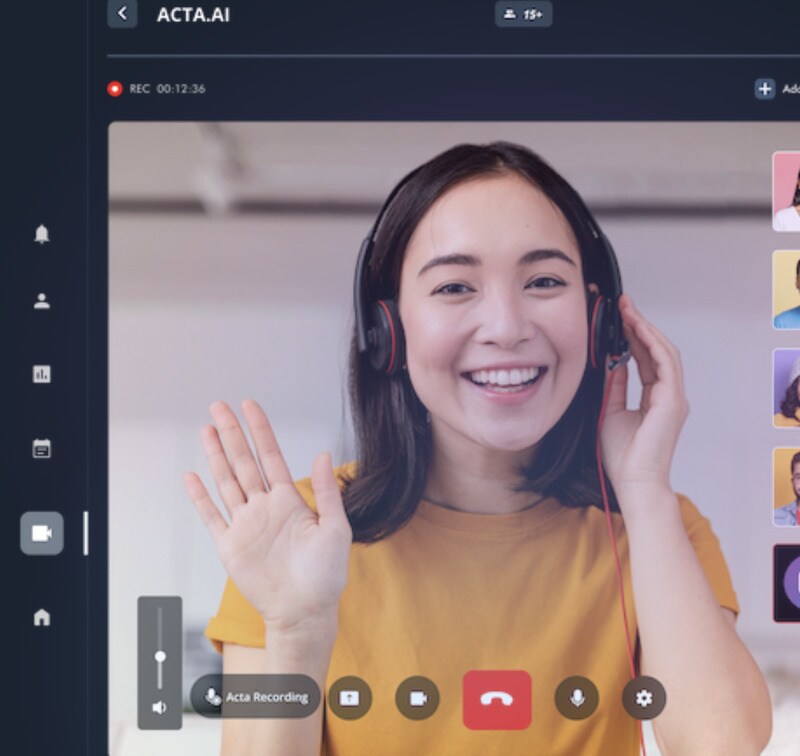Image resolution: width=800 pixels, height=756 pixels.
Task: Open the calendar icon in sidebar
Action: coord(42,448)
